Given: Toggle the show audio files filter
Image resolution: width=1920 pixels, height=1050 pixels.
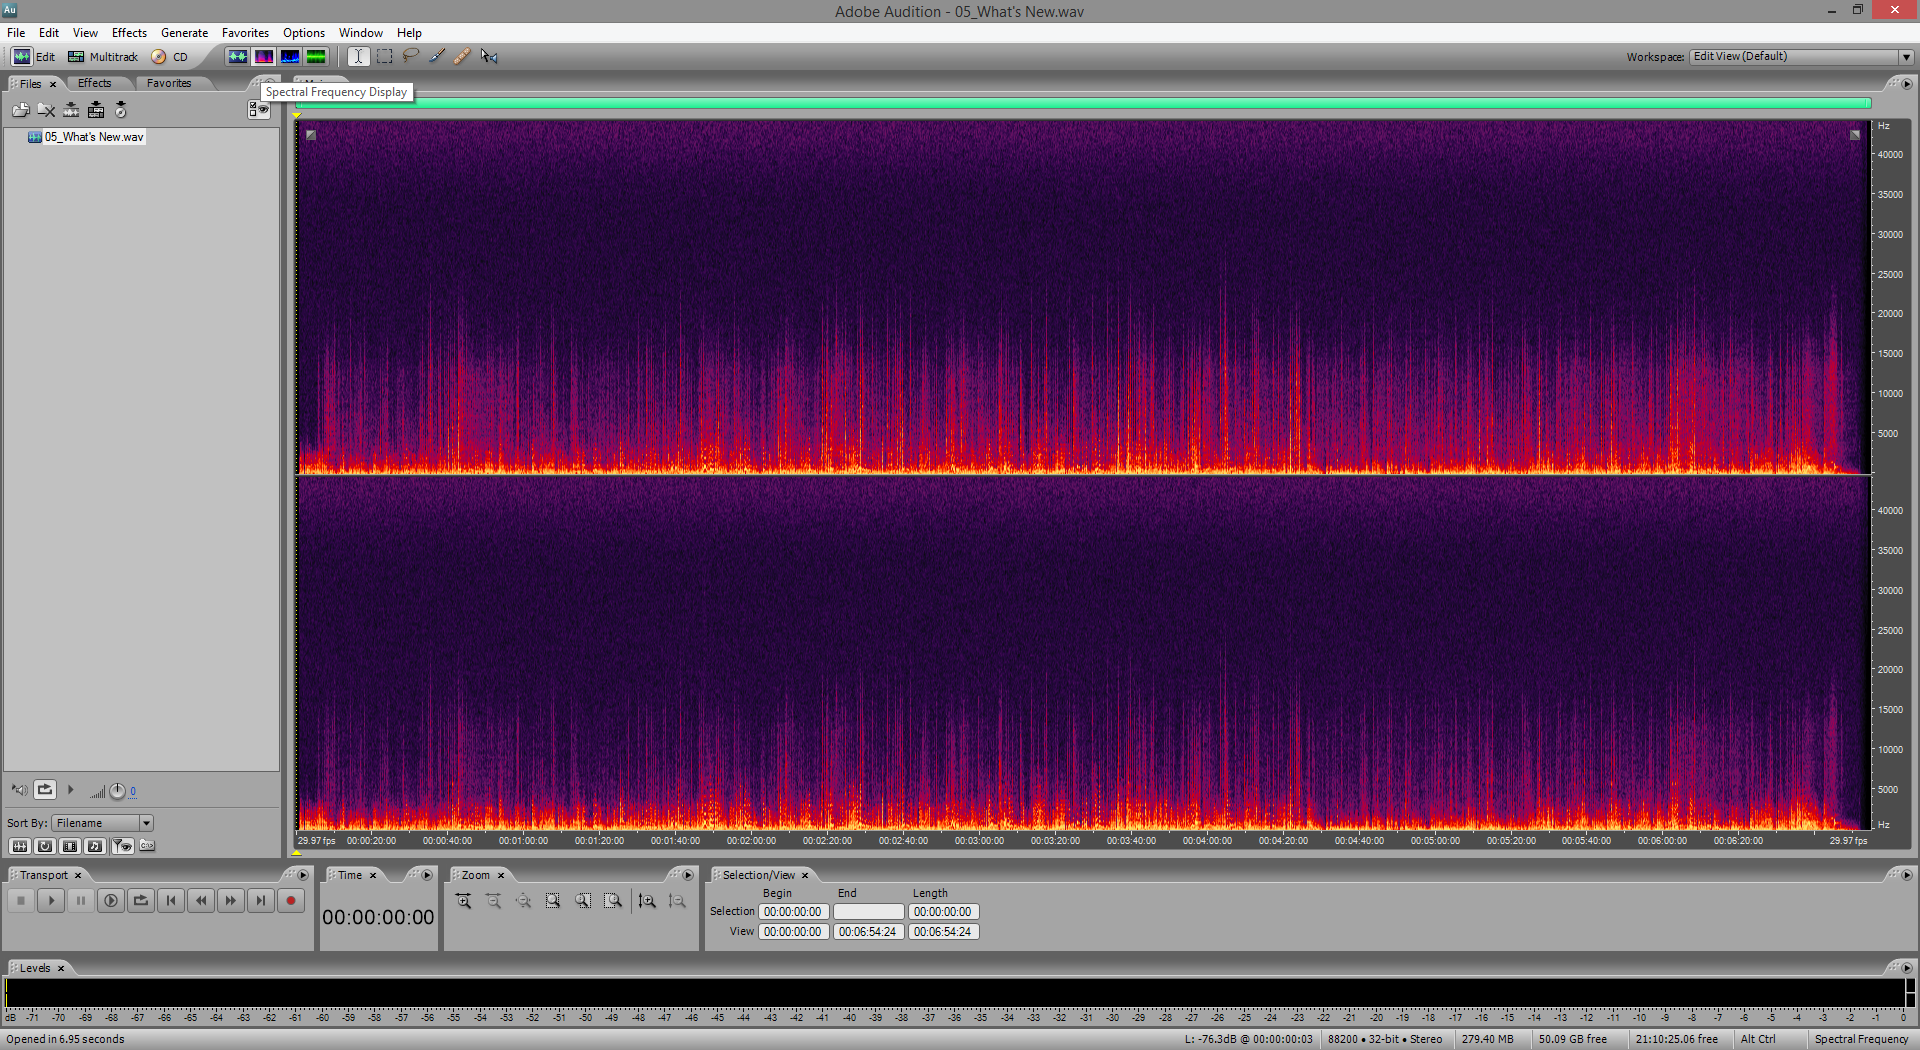Looking at the screenshot, I should pos(20,846).
